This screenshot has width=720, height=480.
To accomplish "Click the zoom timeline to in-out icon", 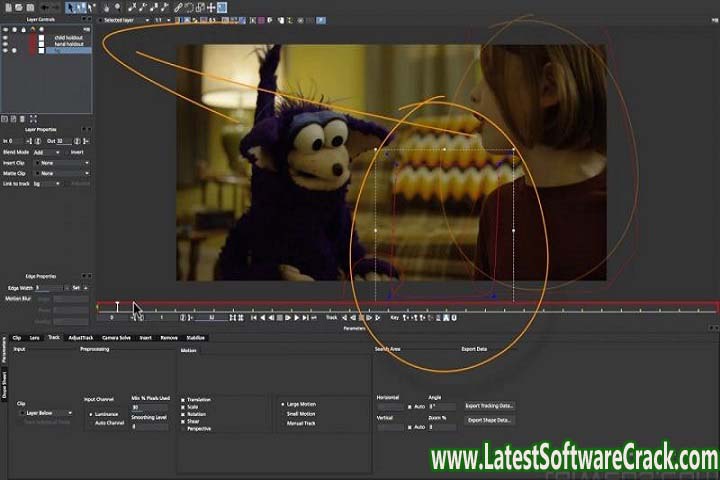I will (232, 318).
